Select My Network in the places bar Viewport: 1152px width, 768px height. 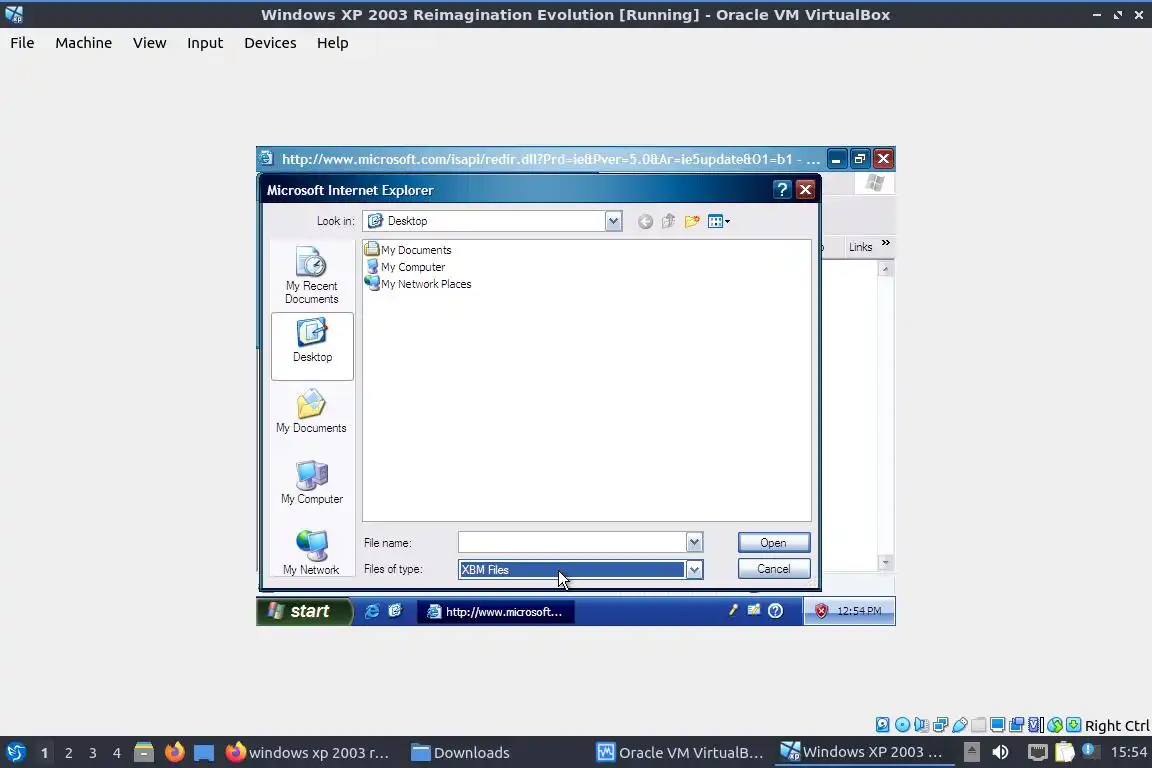[312, 553]
